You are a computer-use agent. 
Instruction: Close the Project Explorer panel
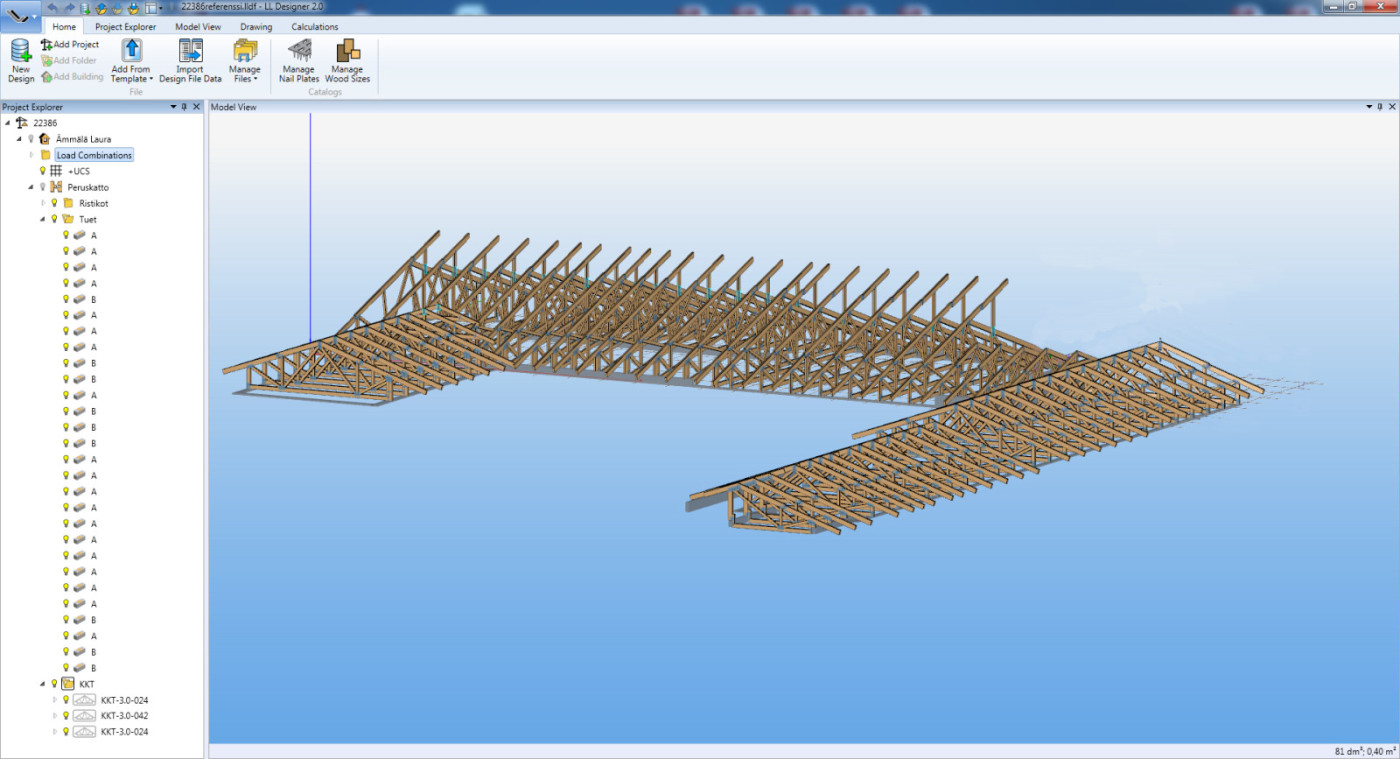pos(196,107)
